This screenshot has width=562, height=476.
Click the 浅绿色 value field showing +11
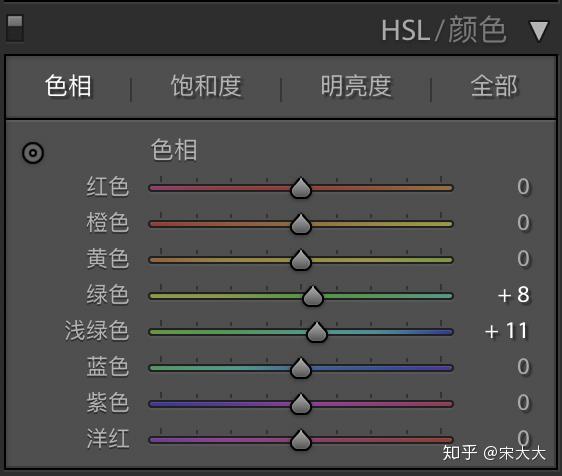pos(507,330)
